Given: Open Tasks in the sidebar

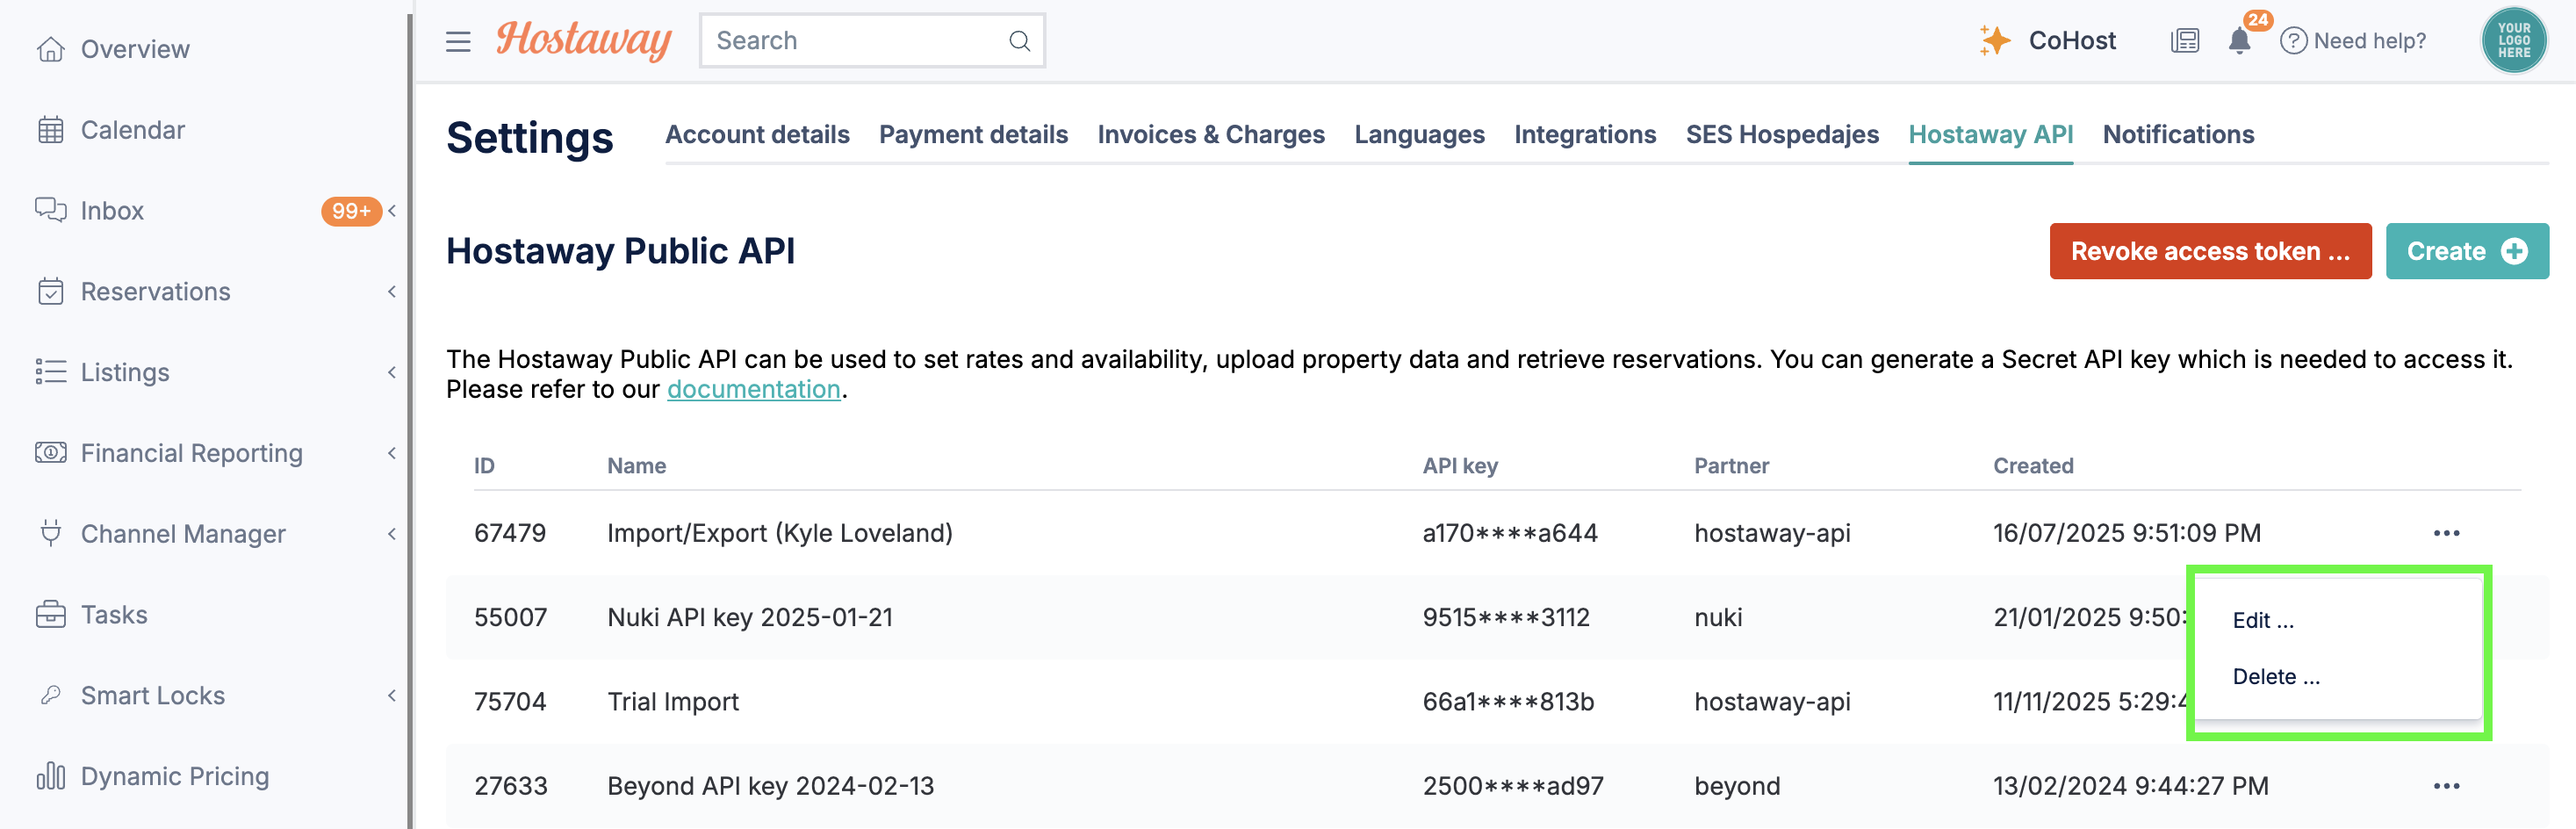Looking at the screenshot, I should coord(114,614).
